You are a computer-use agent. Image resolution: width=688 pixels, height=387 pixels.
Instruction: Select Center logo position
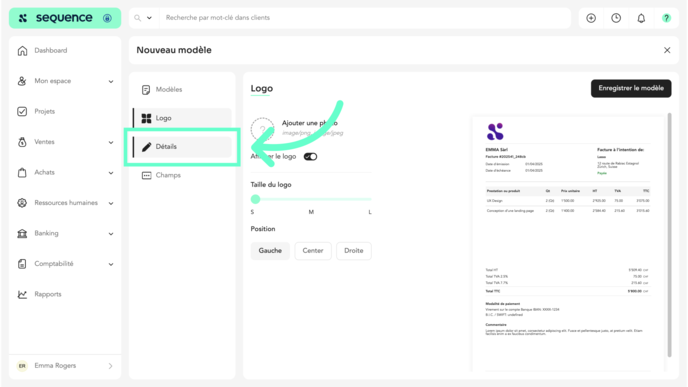click(x=313, y=251)
